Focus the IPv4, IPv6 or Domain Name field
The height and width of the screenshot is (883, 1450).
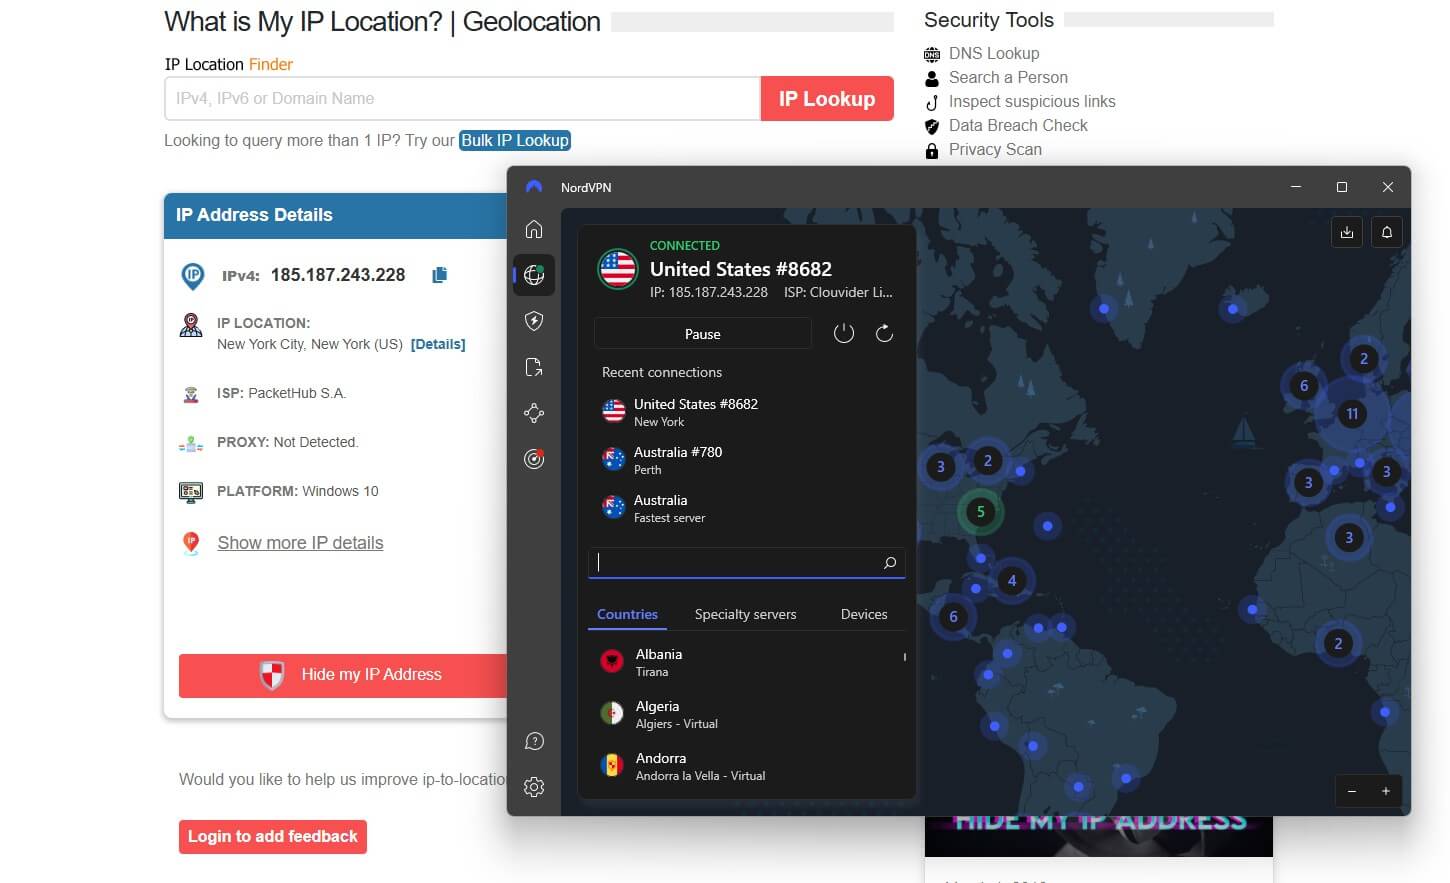click(x=462, y=98)
